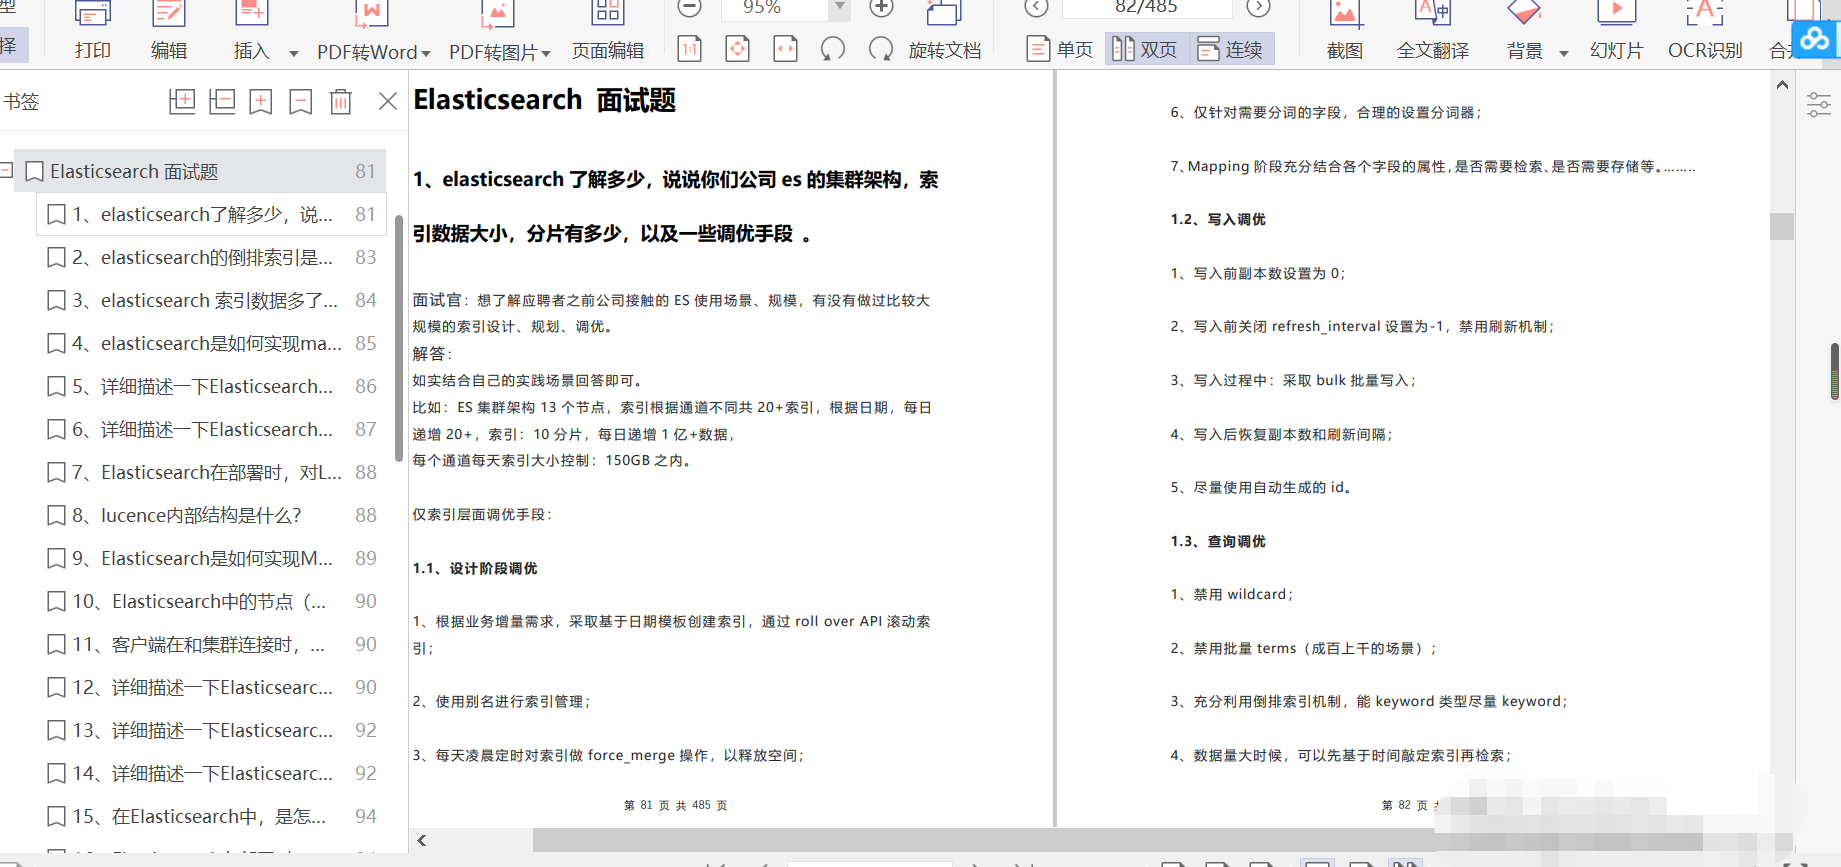The width and height of the screenshot is (1841, 867).
Task: Click the document vertical scrollbar thumb
Action: (x=1781, y=227)
